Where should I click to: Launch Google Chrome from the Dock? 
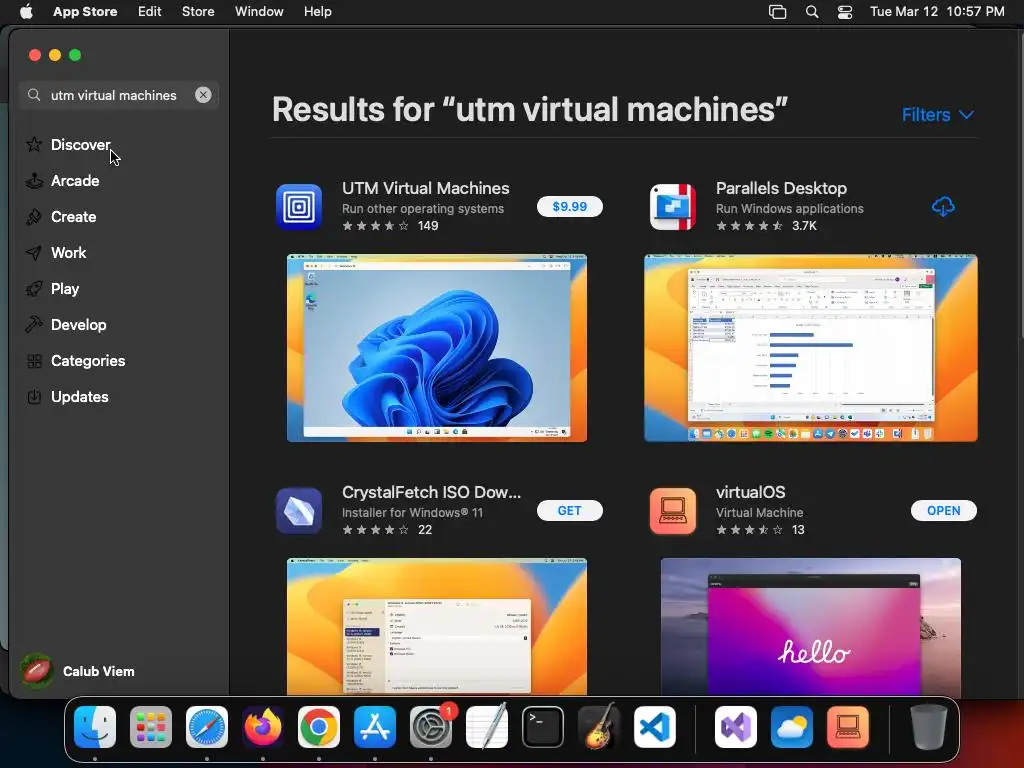point(319,727)
